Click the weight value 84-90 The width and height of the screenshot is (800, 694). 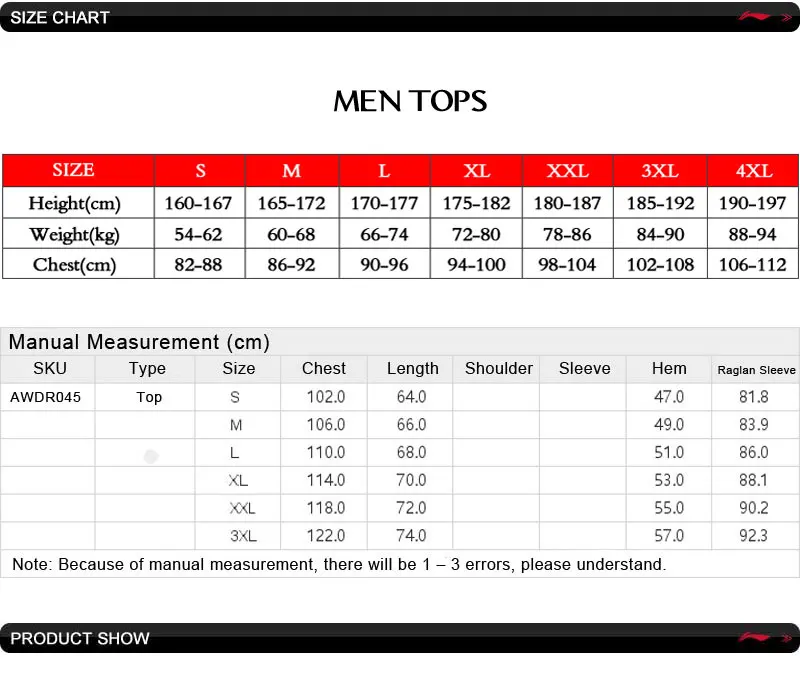tap(660, 234)
